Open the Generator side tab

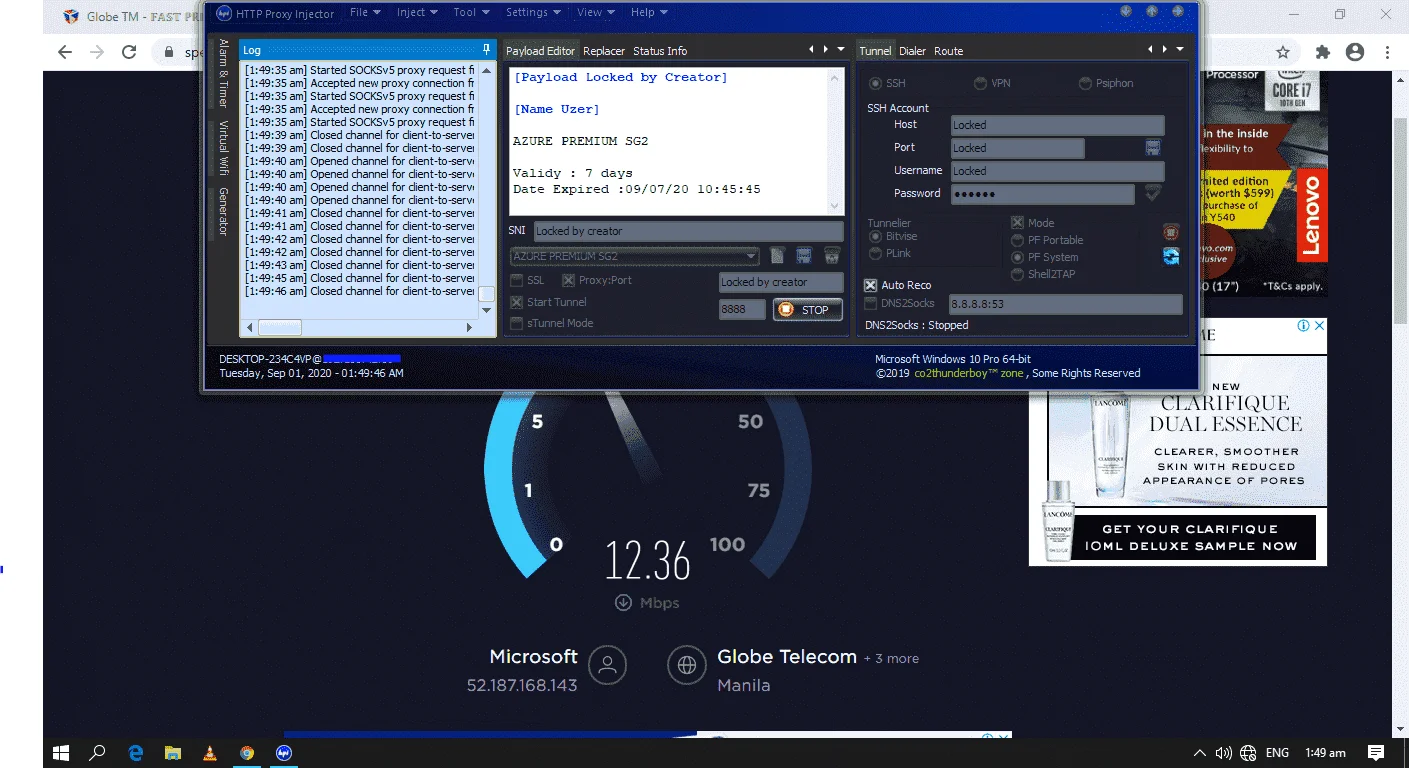coord(223,212)
